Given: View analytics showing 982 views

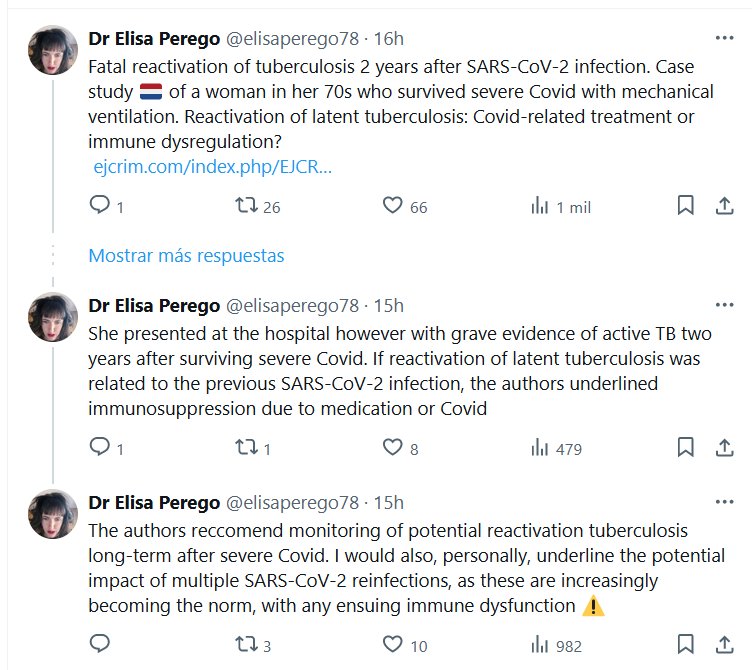Looking at the screenshot, I should pos(540,645).
